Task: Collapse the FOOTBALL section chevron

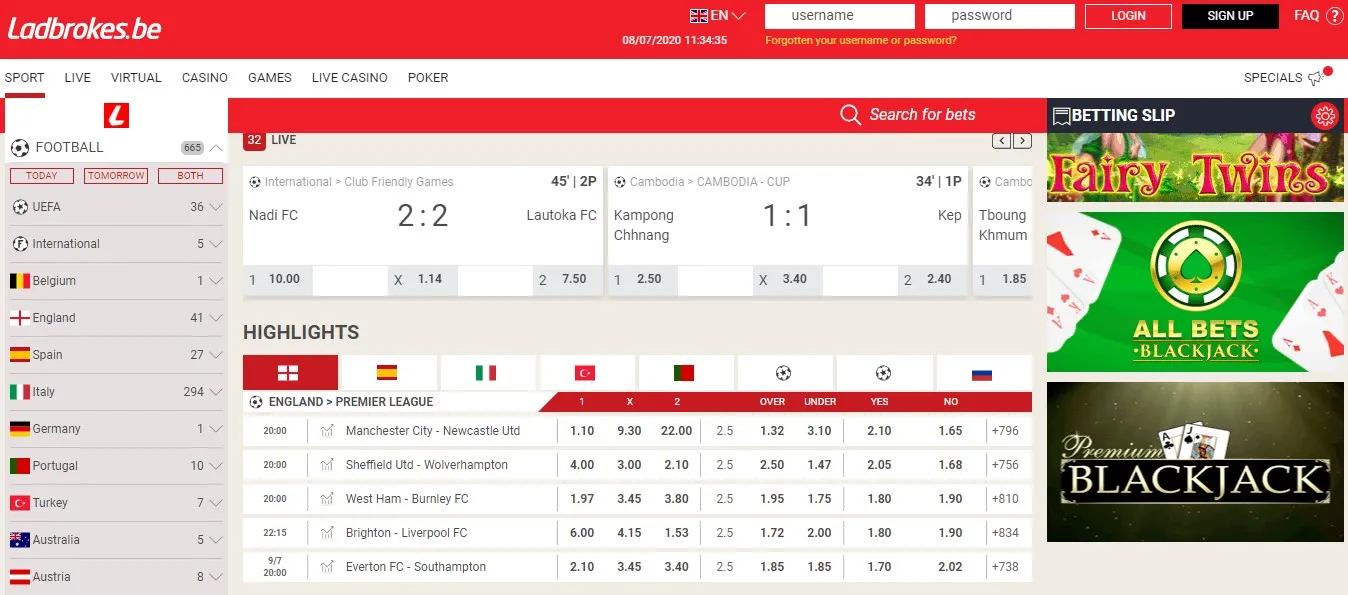Action: pyautogui.click(x=216, y=148)
